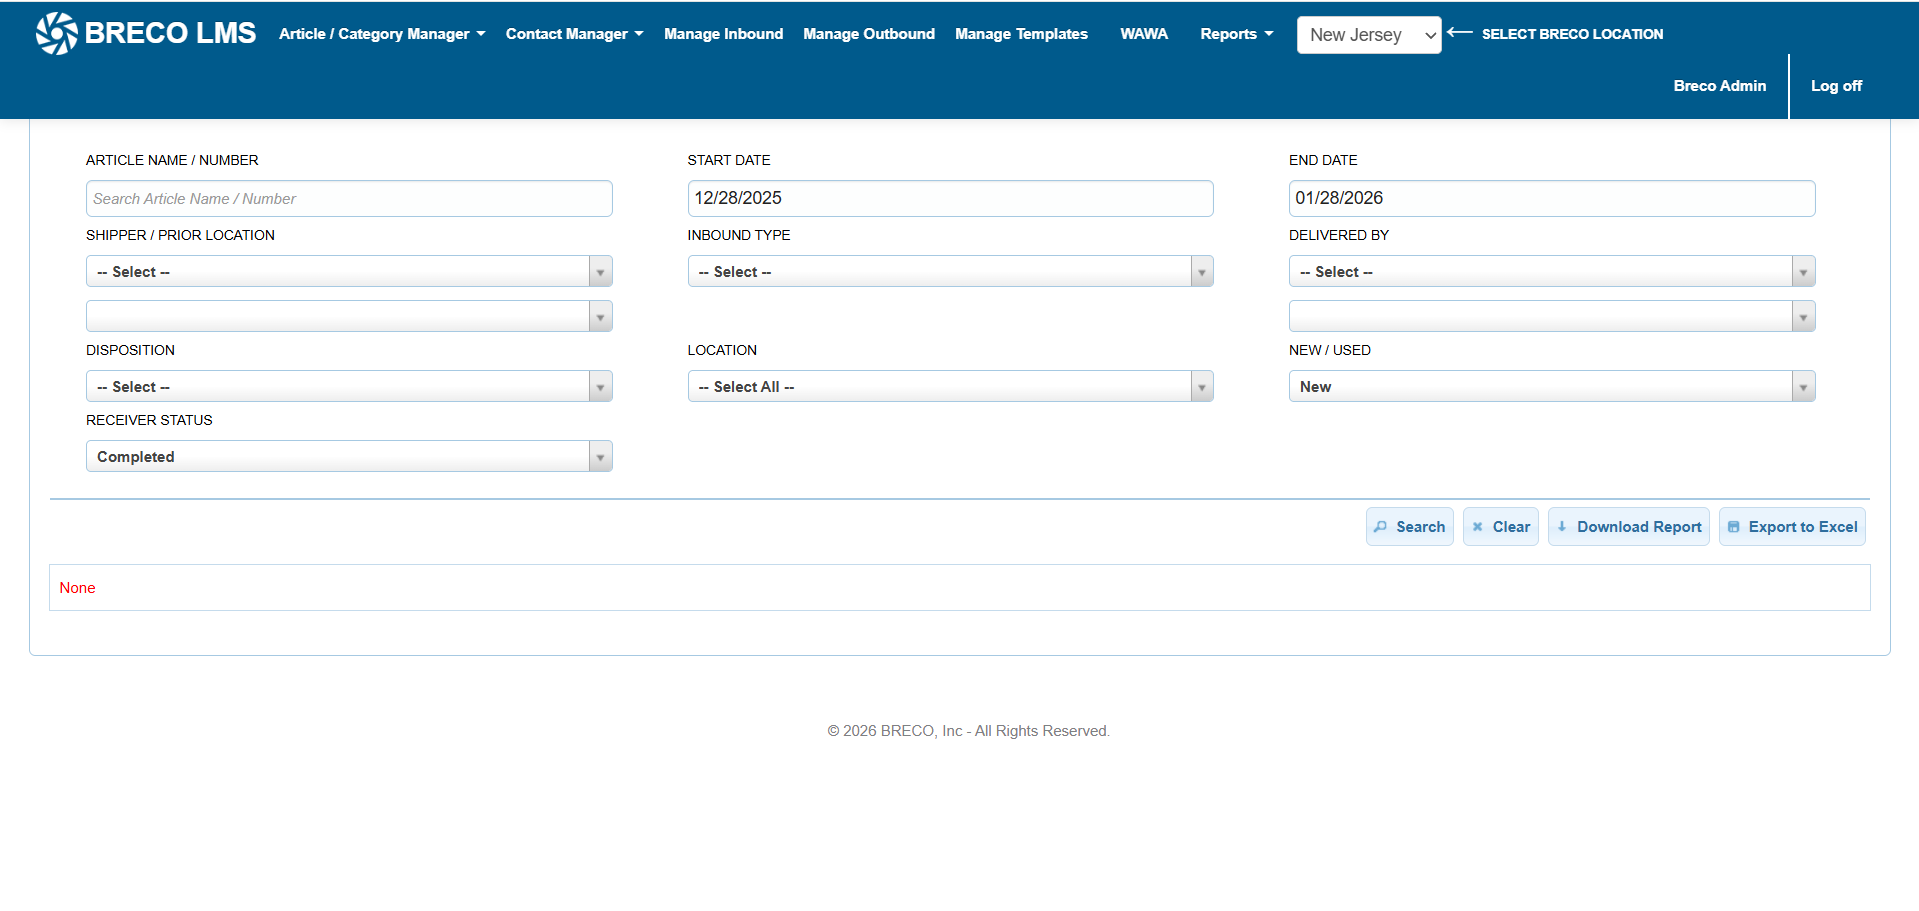
Task: Go to Manage Inbound page
Action: pyautogui.click(x=723, y=34)
